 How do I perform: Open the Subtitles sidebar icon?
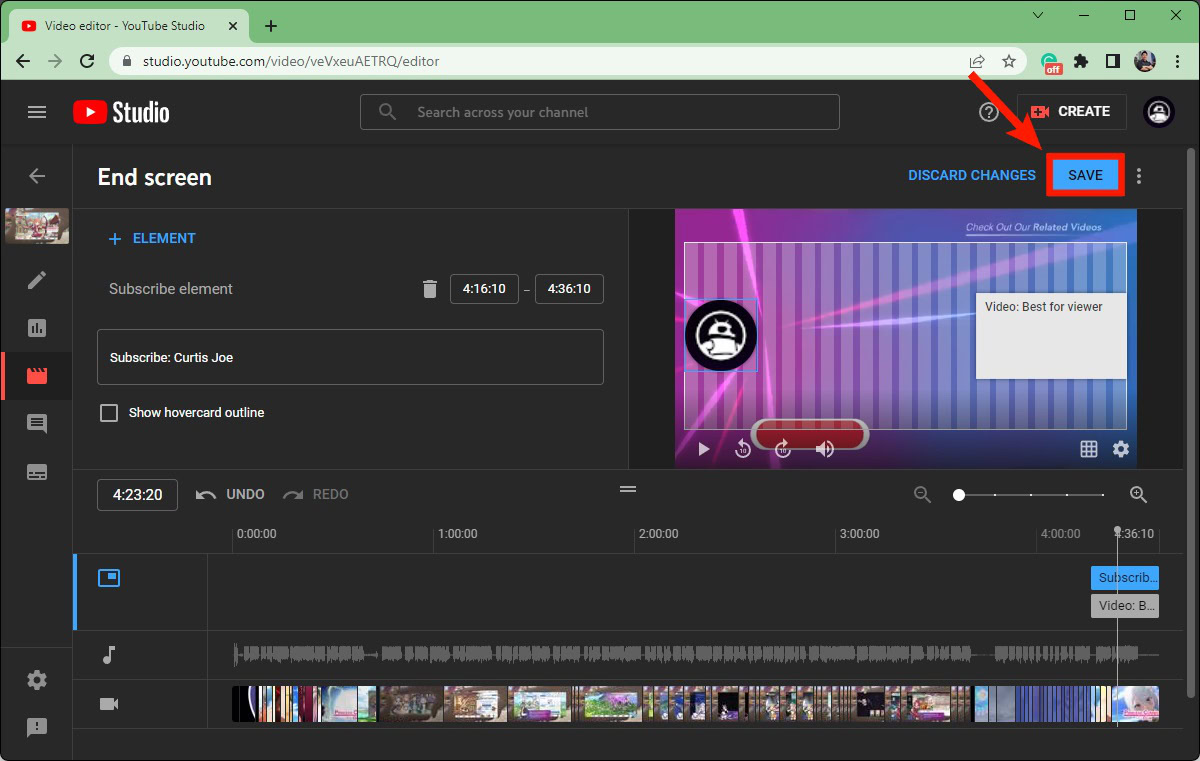click(37, 472)
